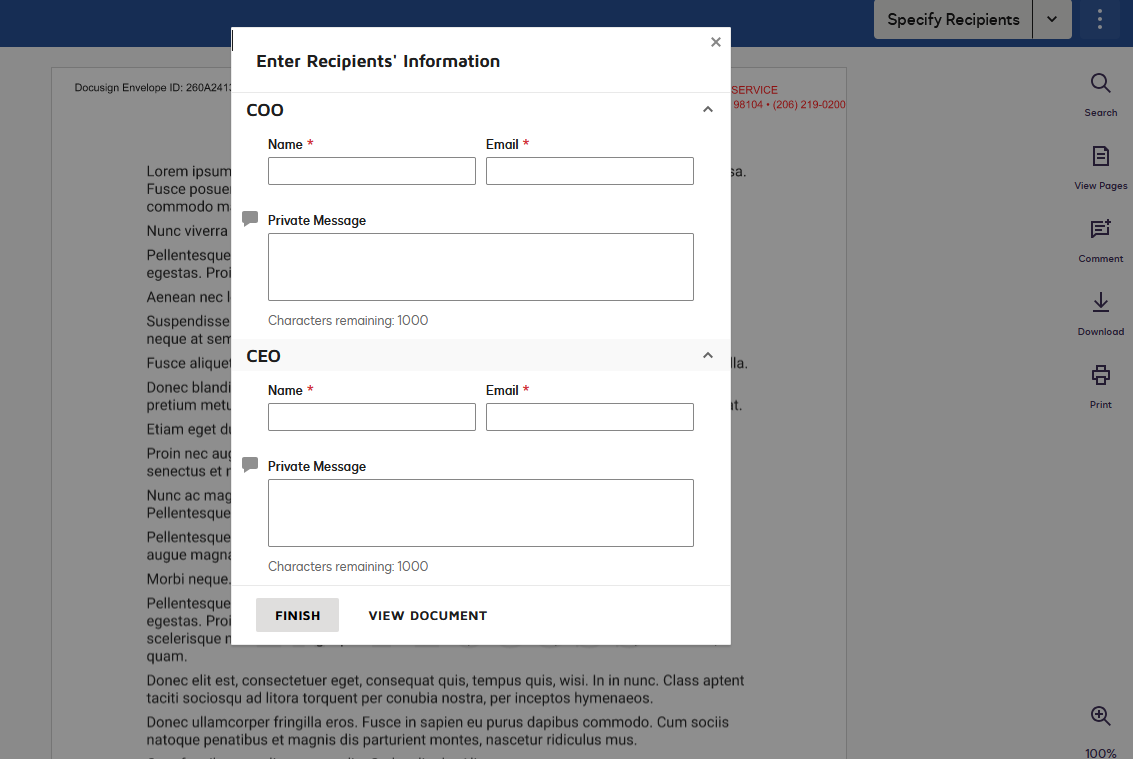Focus the CEO Name field
The height and width of the screenshot is (759, 1133).
coord(371,417)
